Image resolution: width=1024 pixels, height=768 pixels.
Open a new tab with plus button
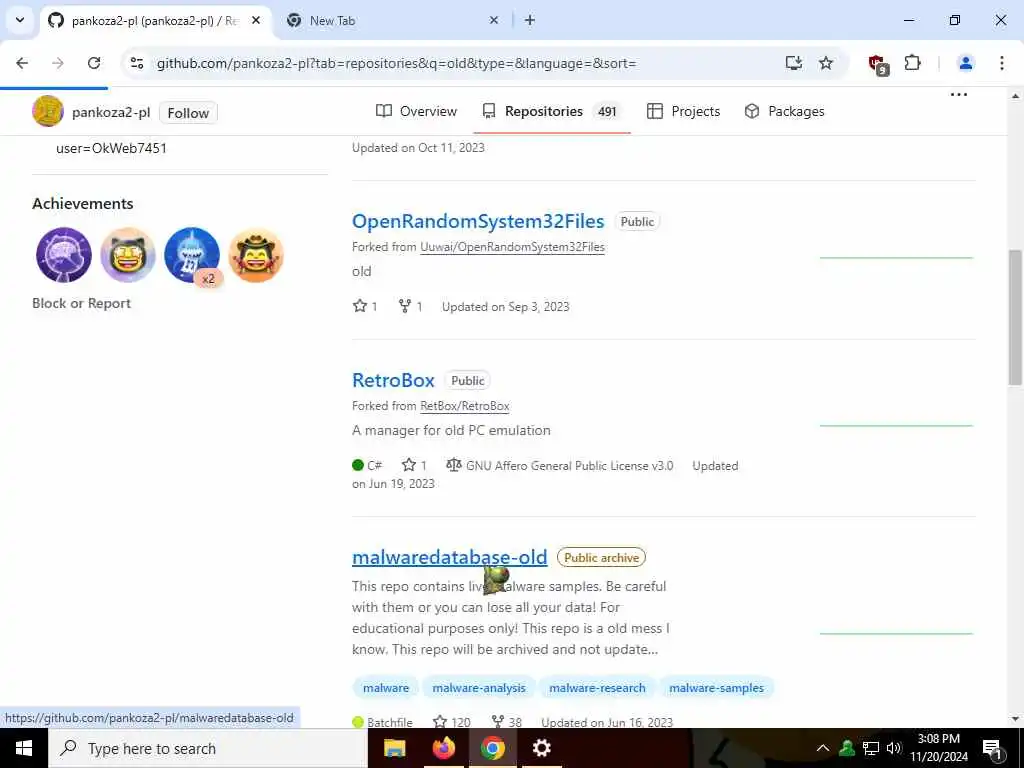point(530,20)
